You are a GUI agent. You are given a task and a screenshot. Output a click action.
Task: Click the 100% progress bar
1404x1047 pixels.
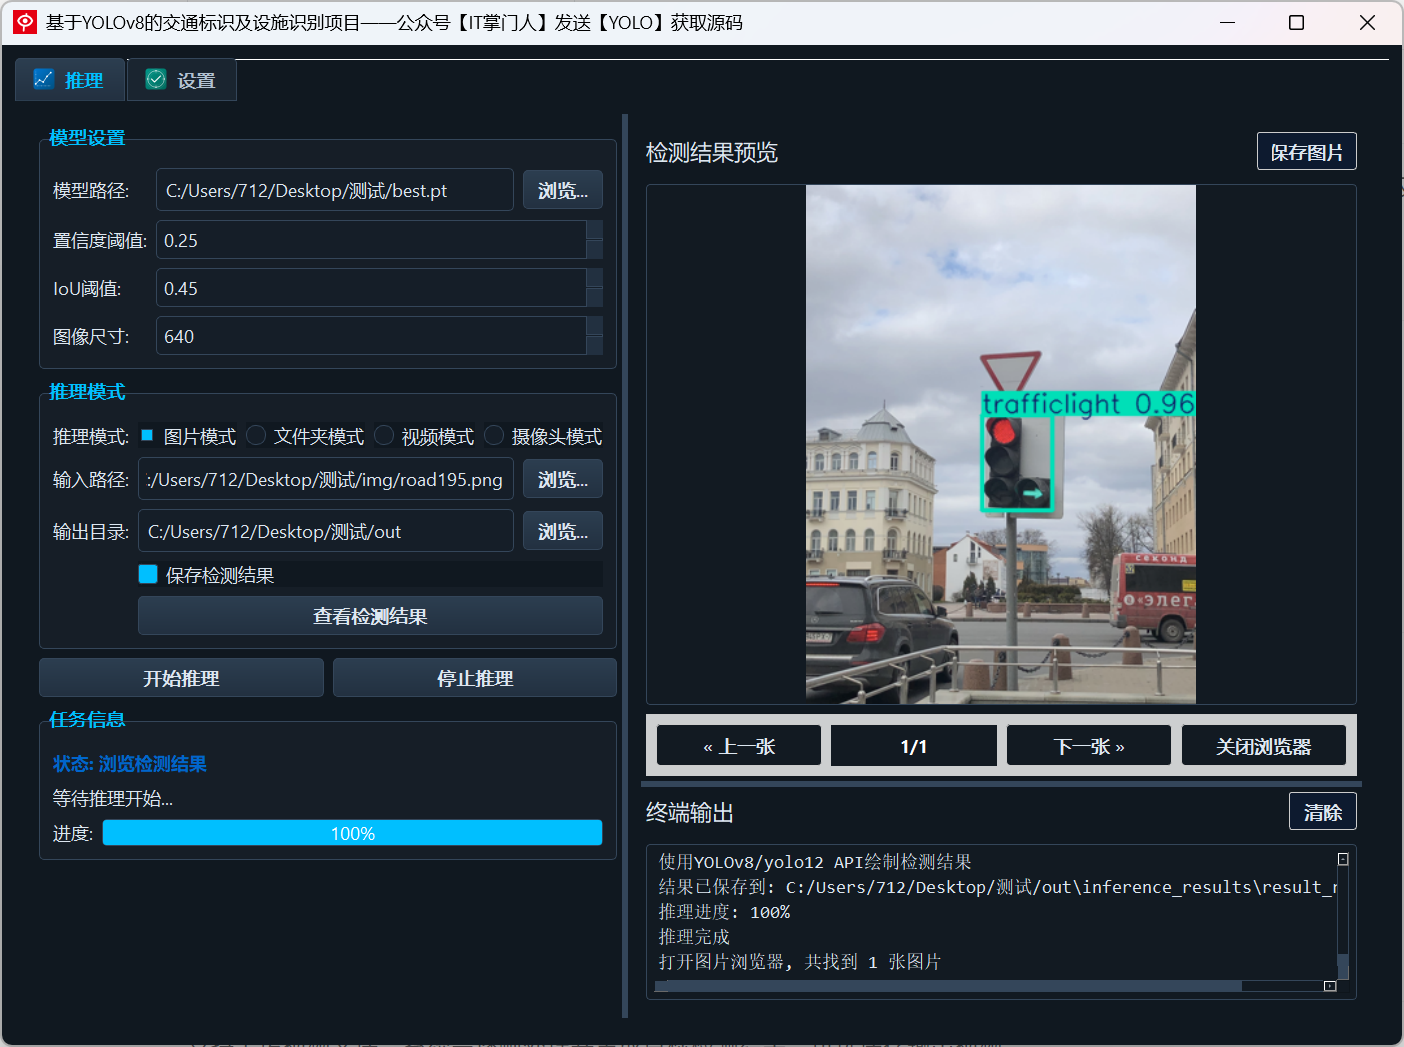click(352, 833)
